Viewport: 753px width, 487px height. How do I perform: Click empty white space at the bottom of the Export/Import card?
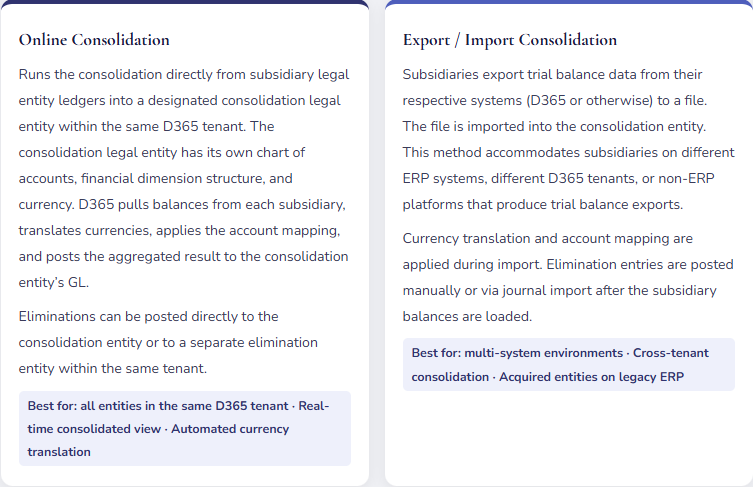(568, 440)
